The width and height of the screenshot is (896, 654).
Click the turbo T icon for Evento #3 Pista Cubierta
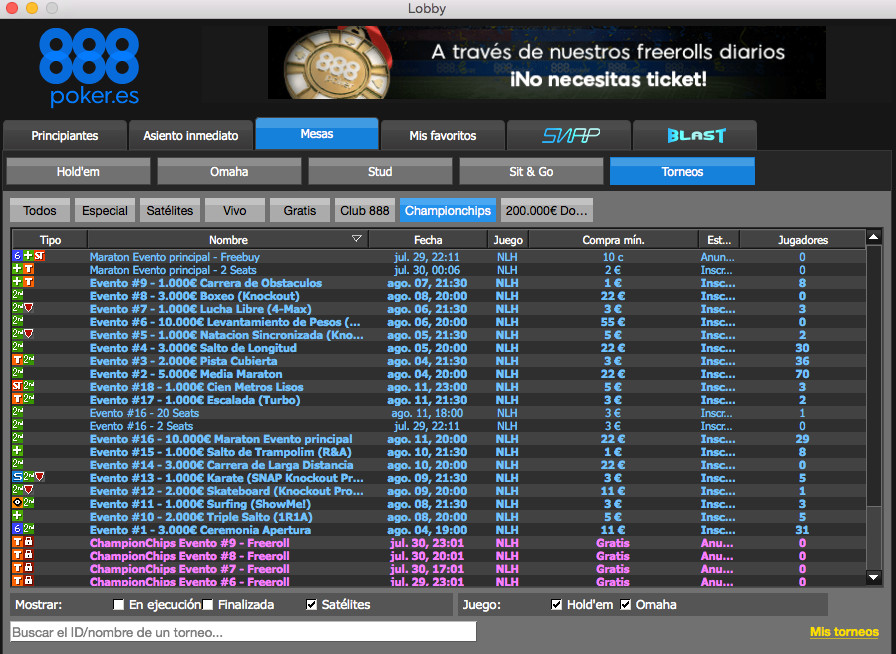pyautogui.click(x=17, y=360)
